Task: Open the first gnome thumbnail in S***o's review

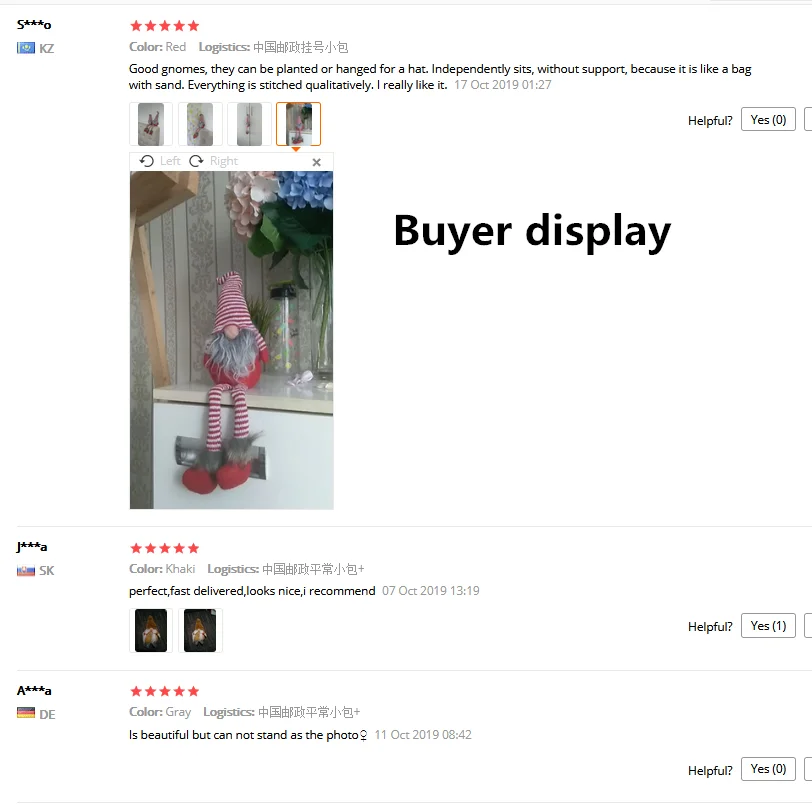Action: tap(151, 124)
